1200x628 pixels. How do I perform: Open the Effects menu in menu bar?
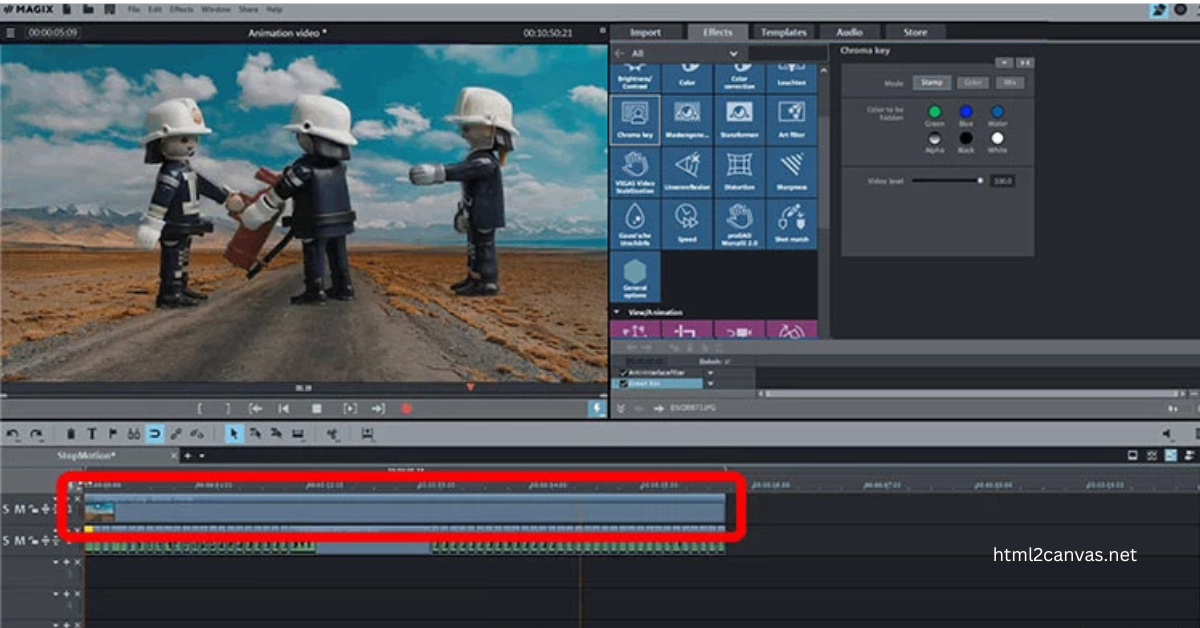click(x=181, y=9)
